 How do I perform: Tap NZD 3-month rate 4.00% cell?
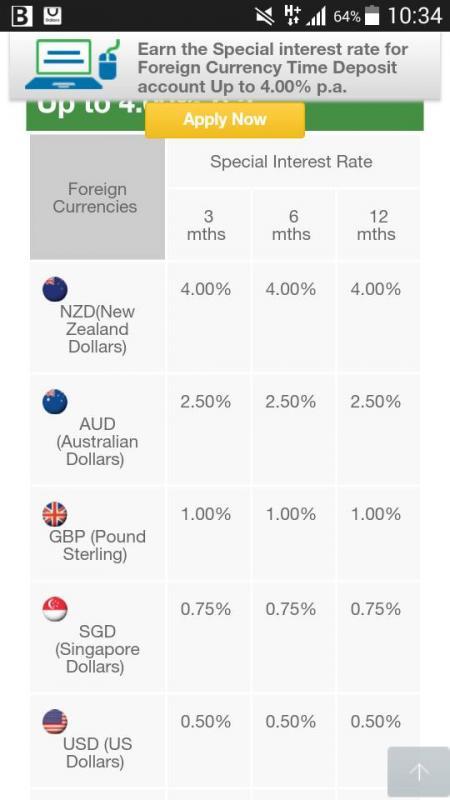pyautogui.click(x=206, y=316)
